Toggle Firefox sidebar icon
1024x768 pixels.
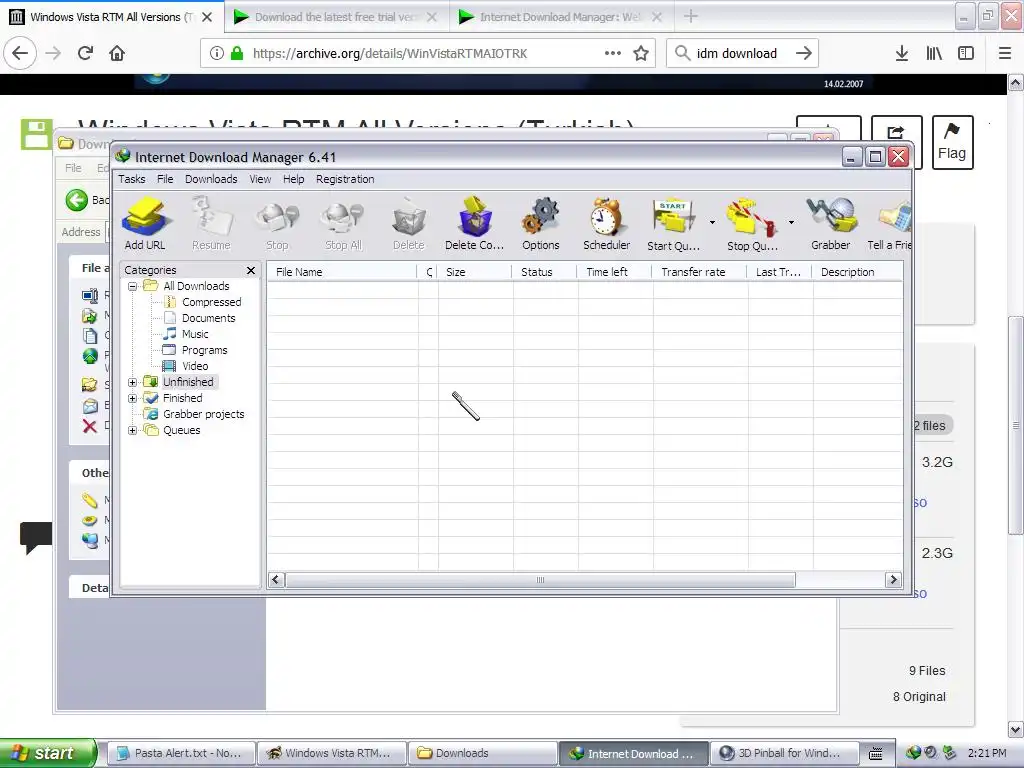(x=966, y=53)
